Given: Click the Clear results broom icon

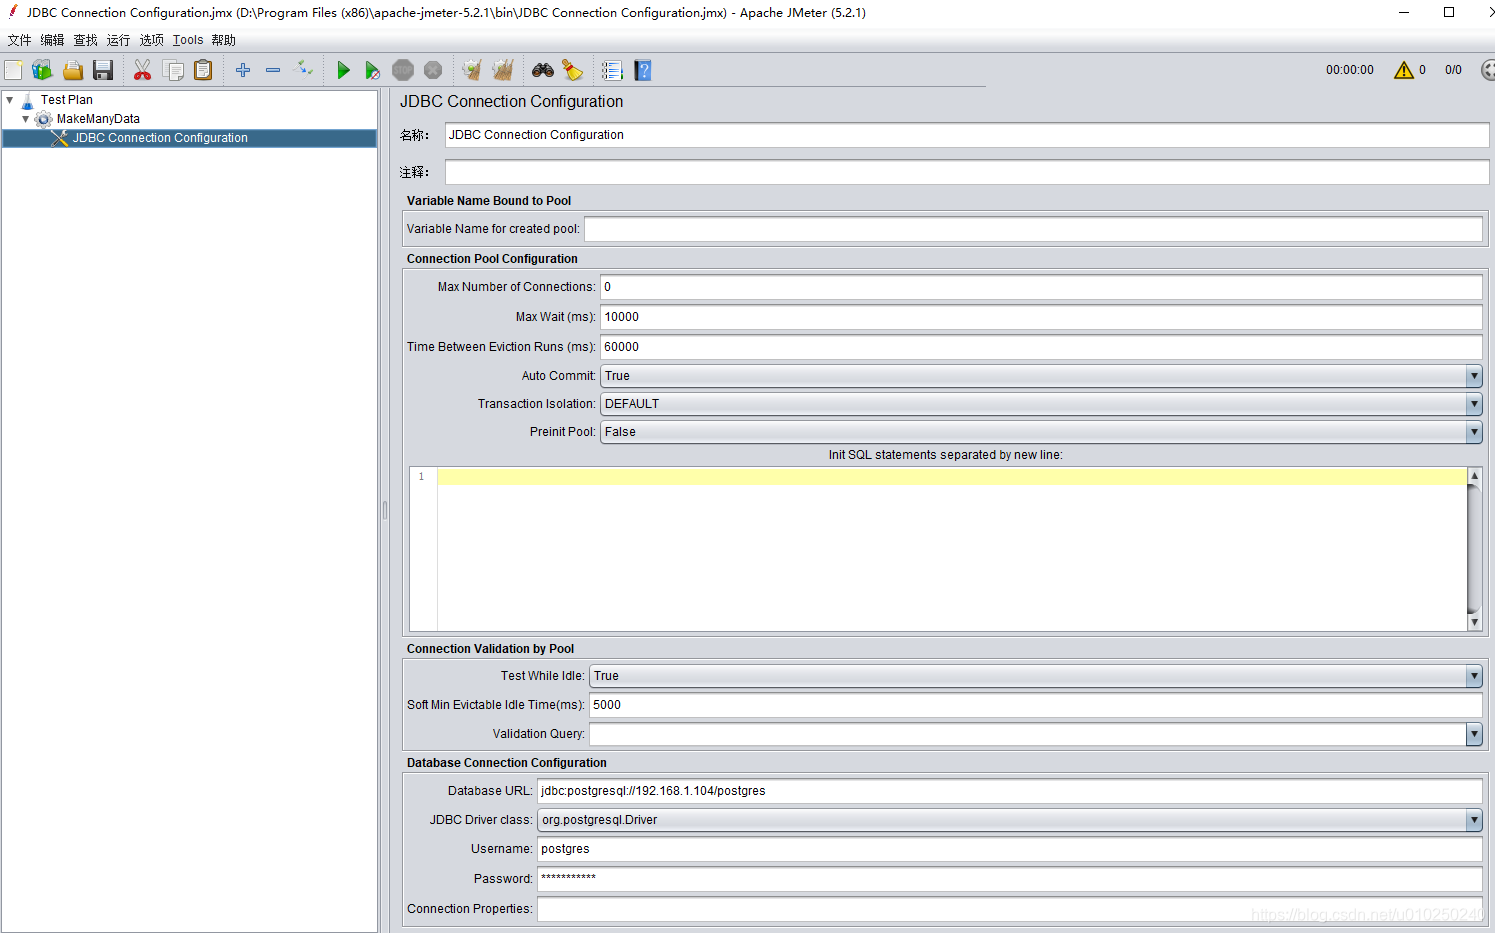Looking at the screenshot, I should (x=472, y=70).
